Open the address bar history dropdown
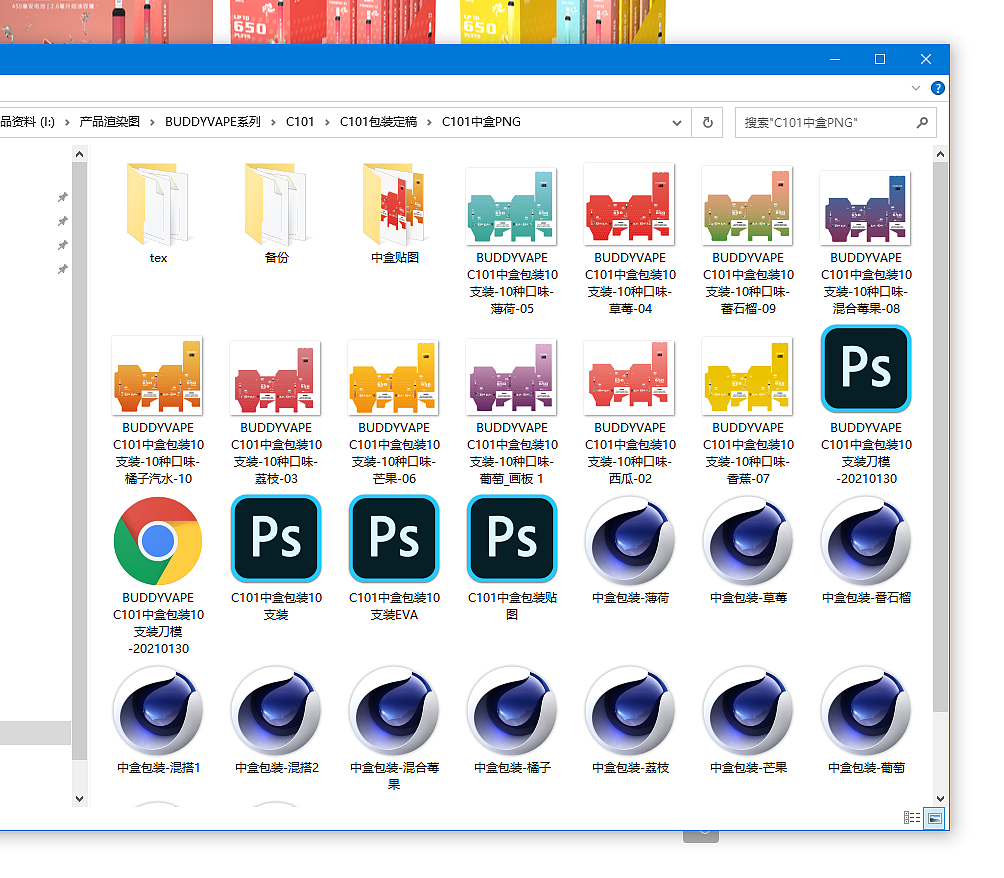The height and width of the screenshot is (878, 1004). 676,122
